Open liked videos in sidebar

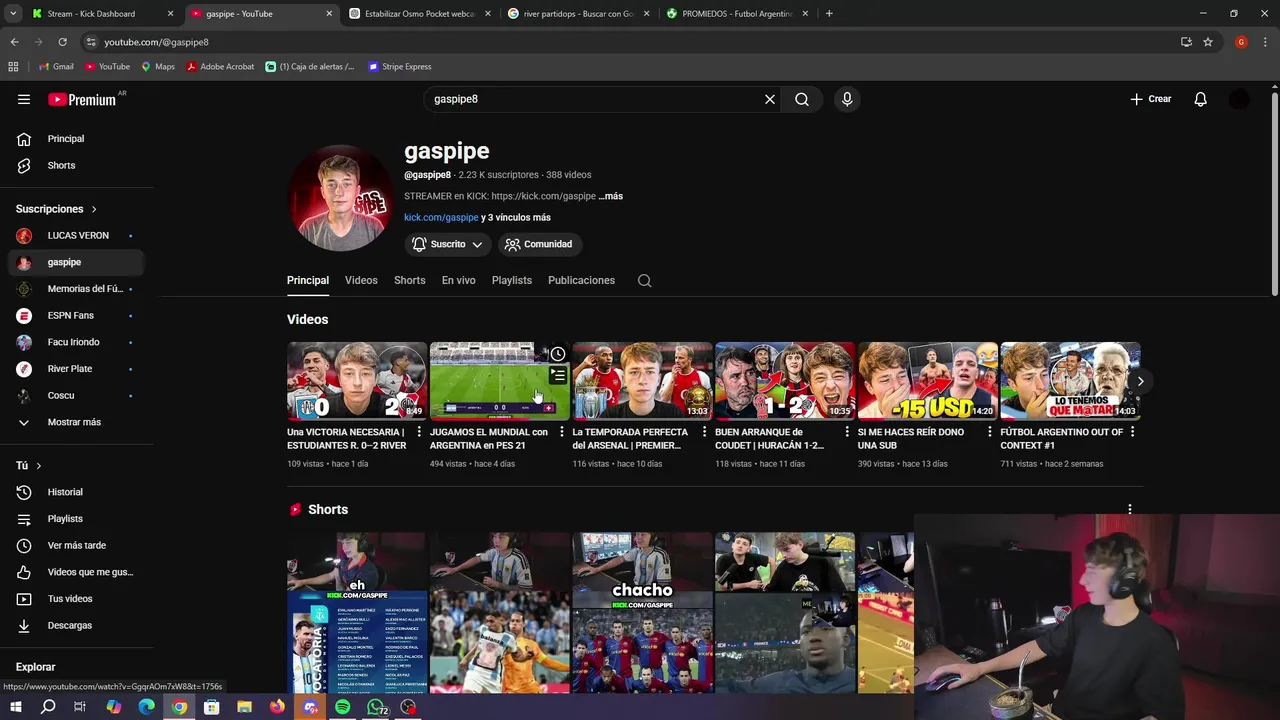pyautogui.click(x=76, y=572)
